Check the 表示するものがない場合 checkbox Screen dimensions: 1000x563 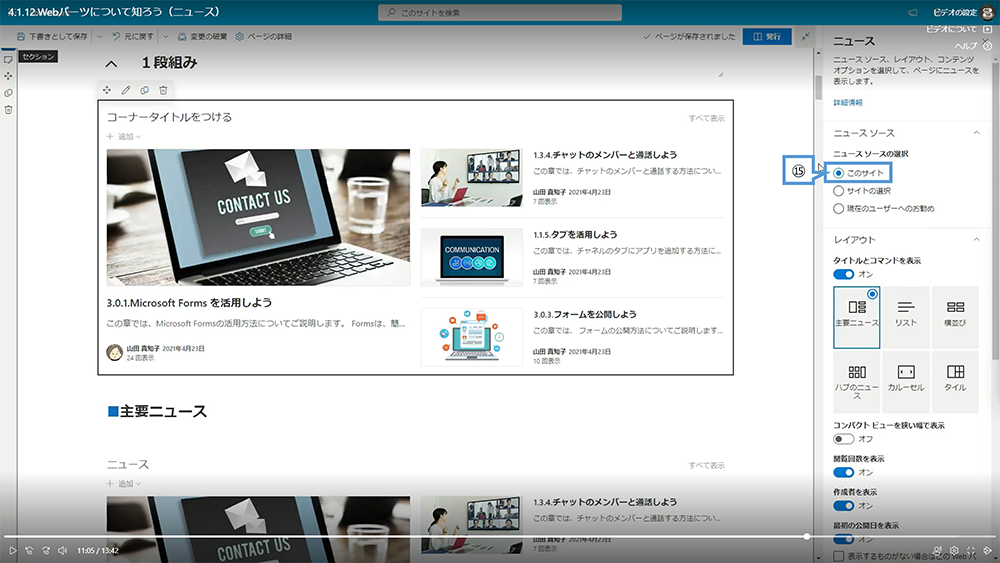tap(839, 556)
